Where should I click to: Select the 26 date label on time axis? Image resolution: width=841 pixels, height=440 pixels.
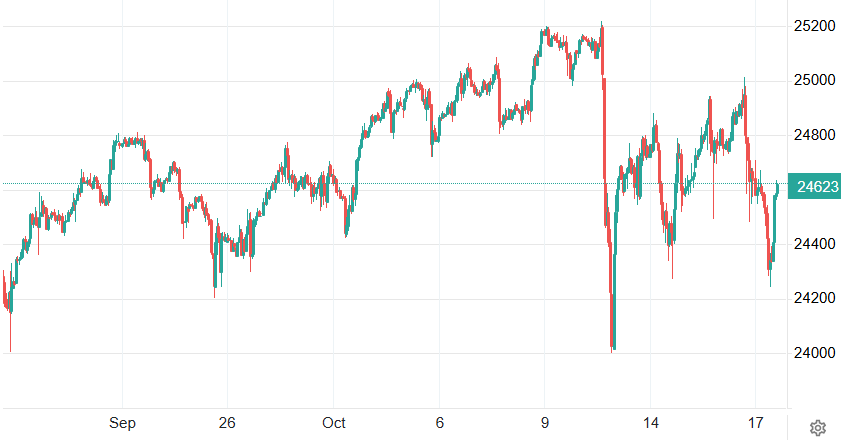point(227,423)
